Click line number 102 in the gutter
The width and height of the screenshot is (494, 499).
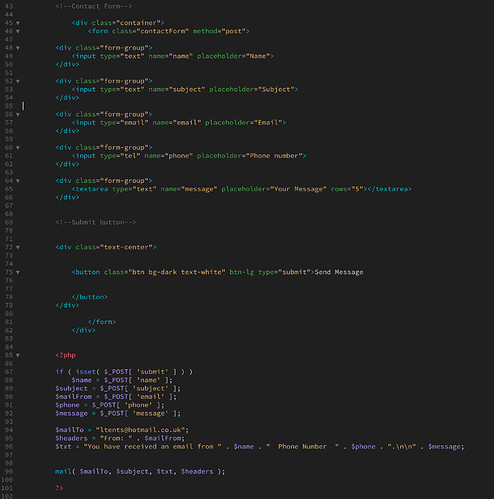pyautogui.click(x=7, y=496)
